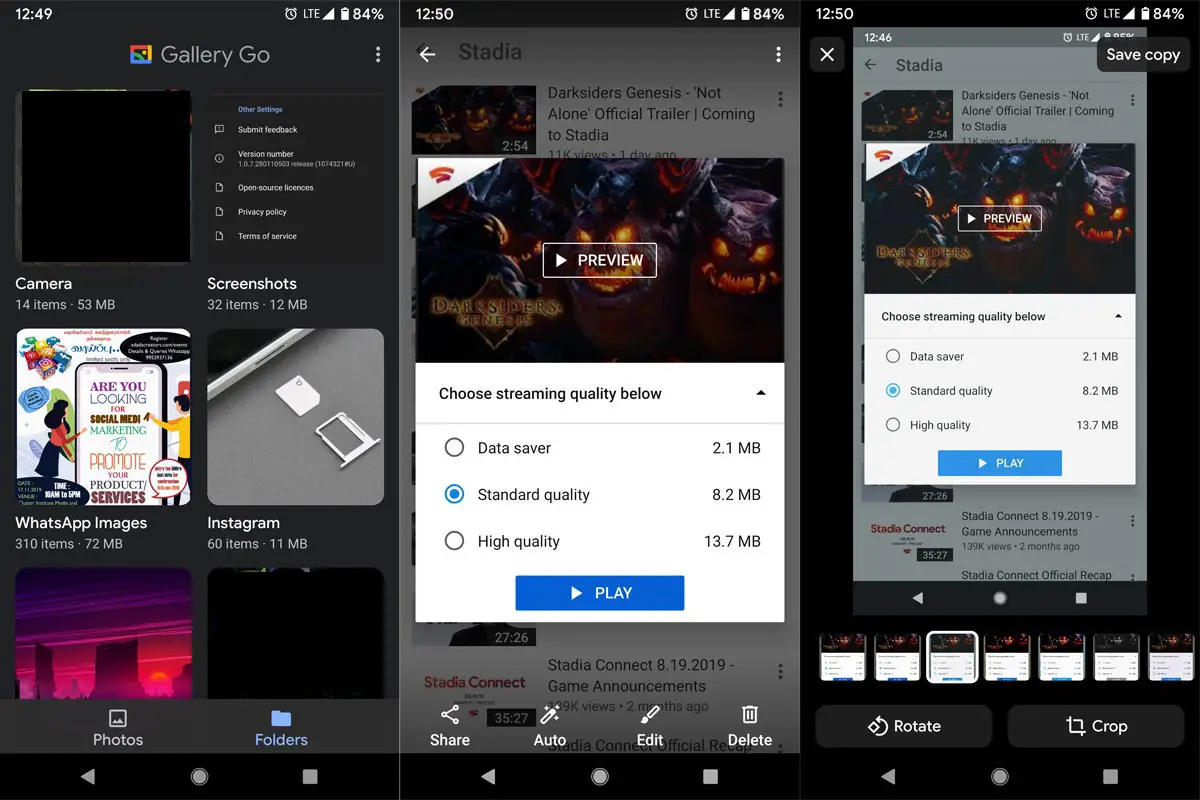Select the fifth filter thumbnail

tap(1061, 657)
